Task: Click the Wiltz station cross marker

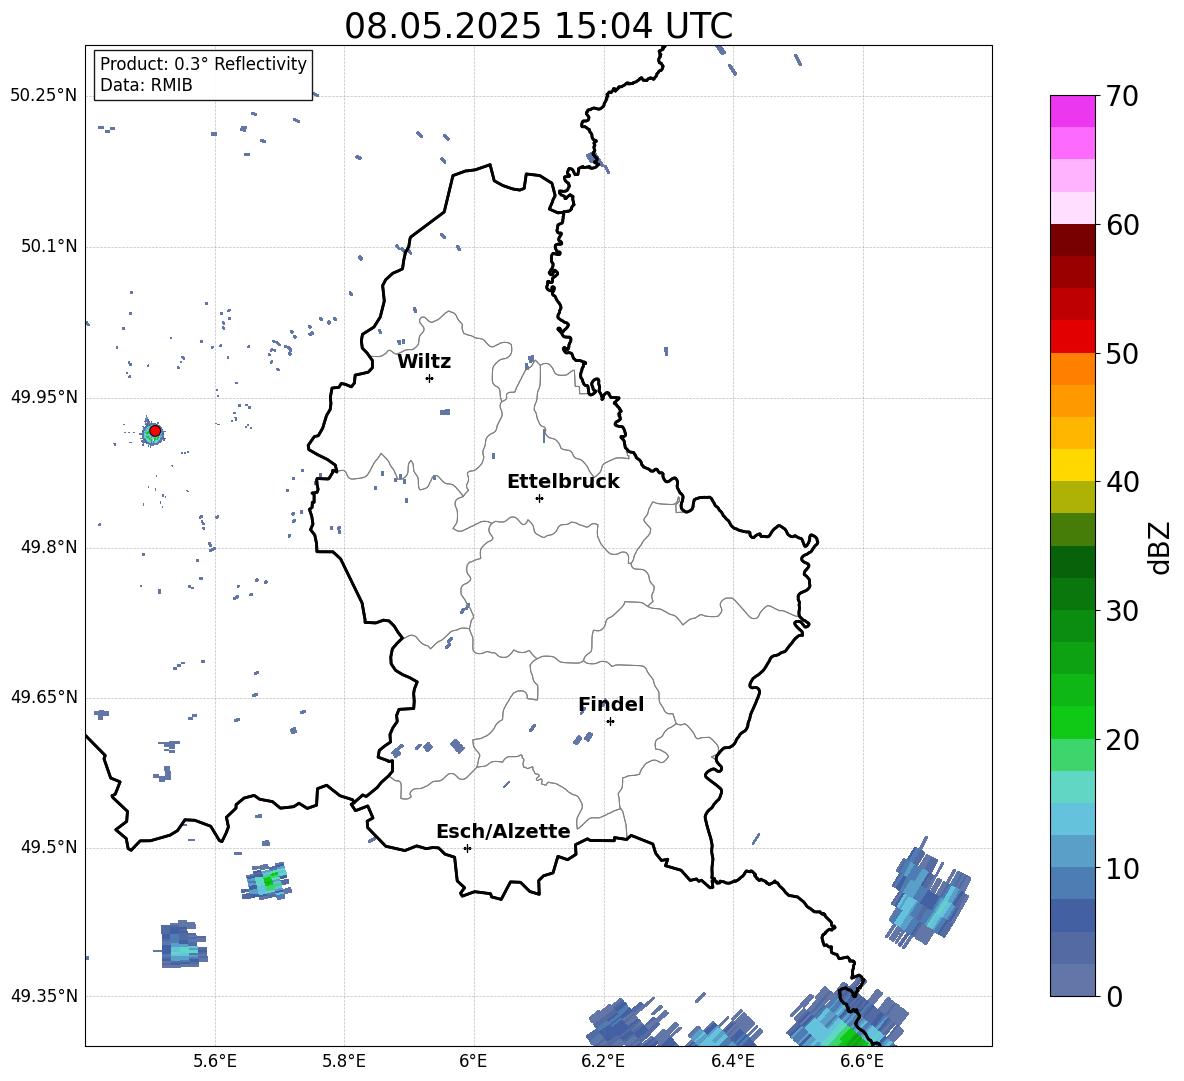Action: point(429,378)
